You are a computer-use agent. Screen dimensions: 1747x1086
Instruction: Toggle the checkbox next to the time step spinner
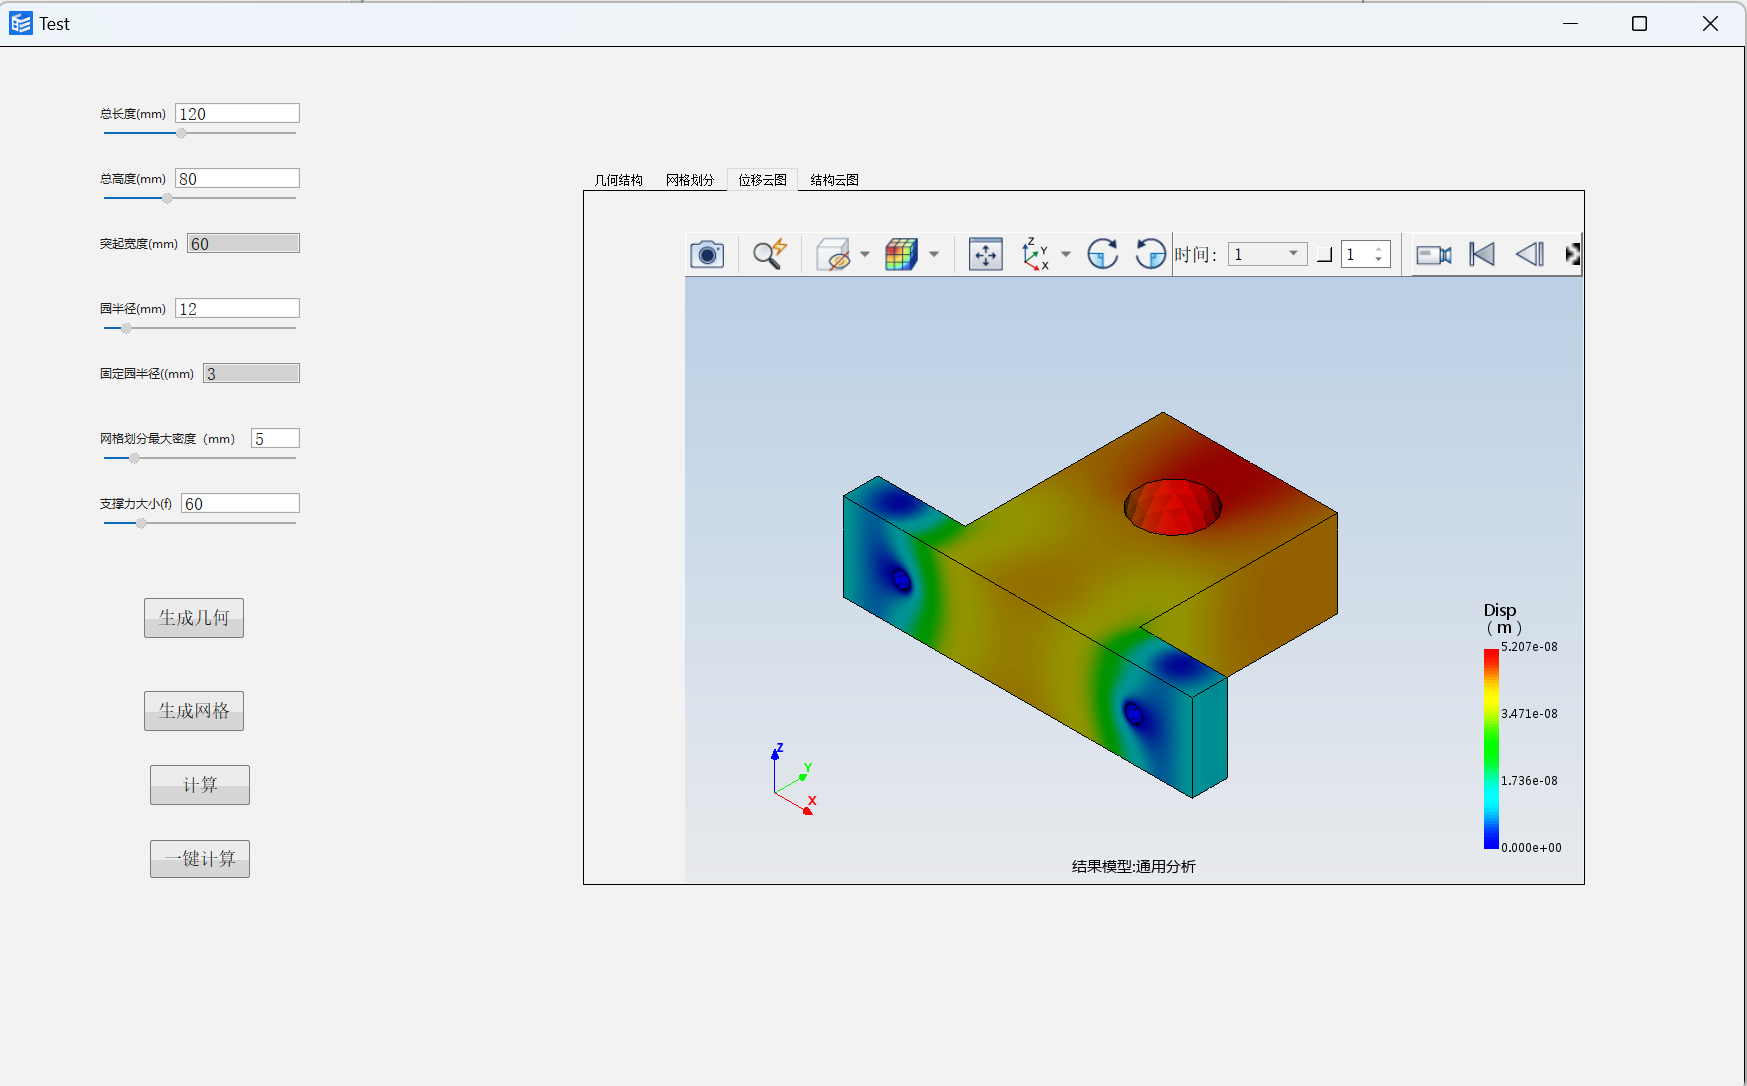click(1325, 255)
